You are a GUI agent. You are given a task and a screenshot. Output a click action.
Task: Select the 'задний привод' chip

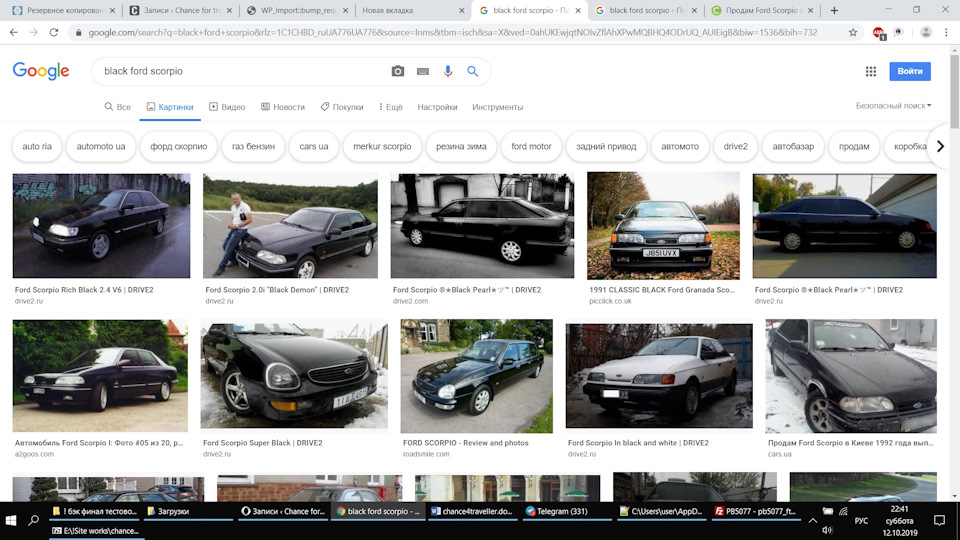[606, 146]
